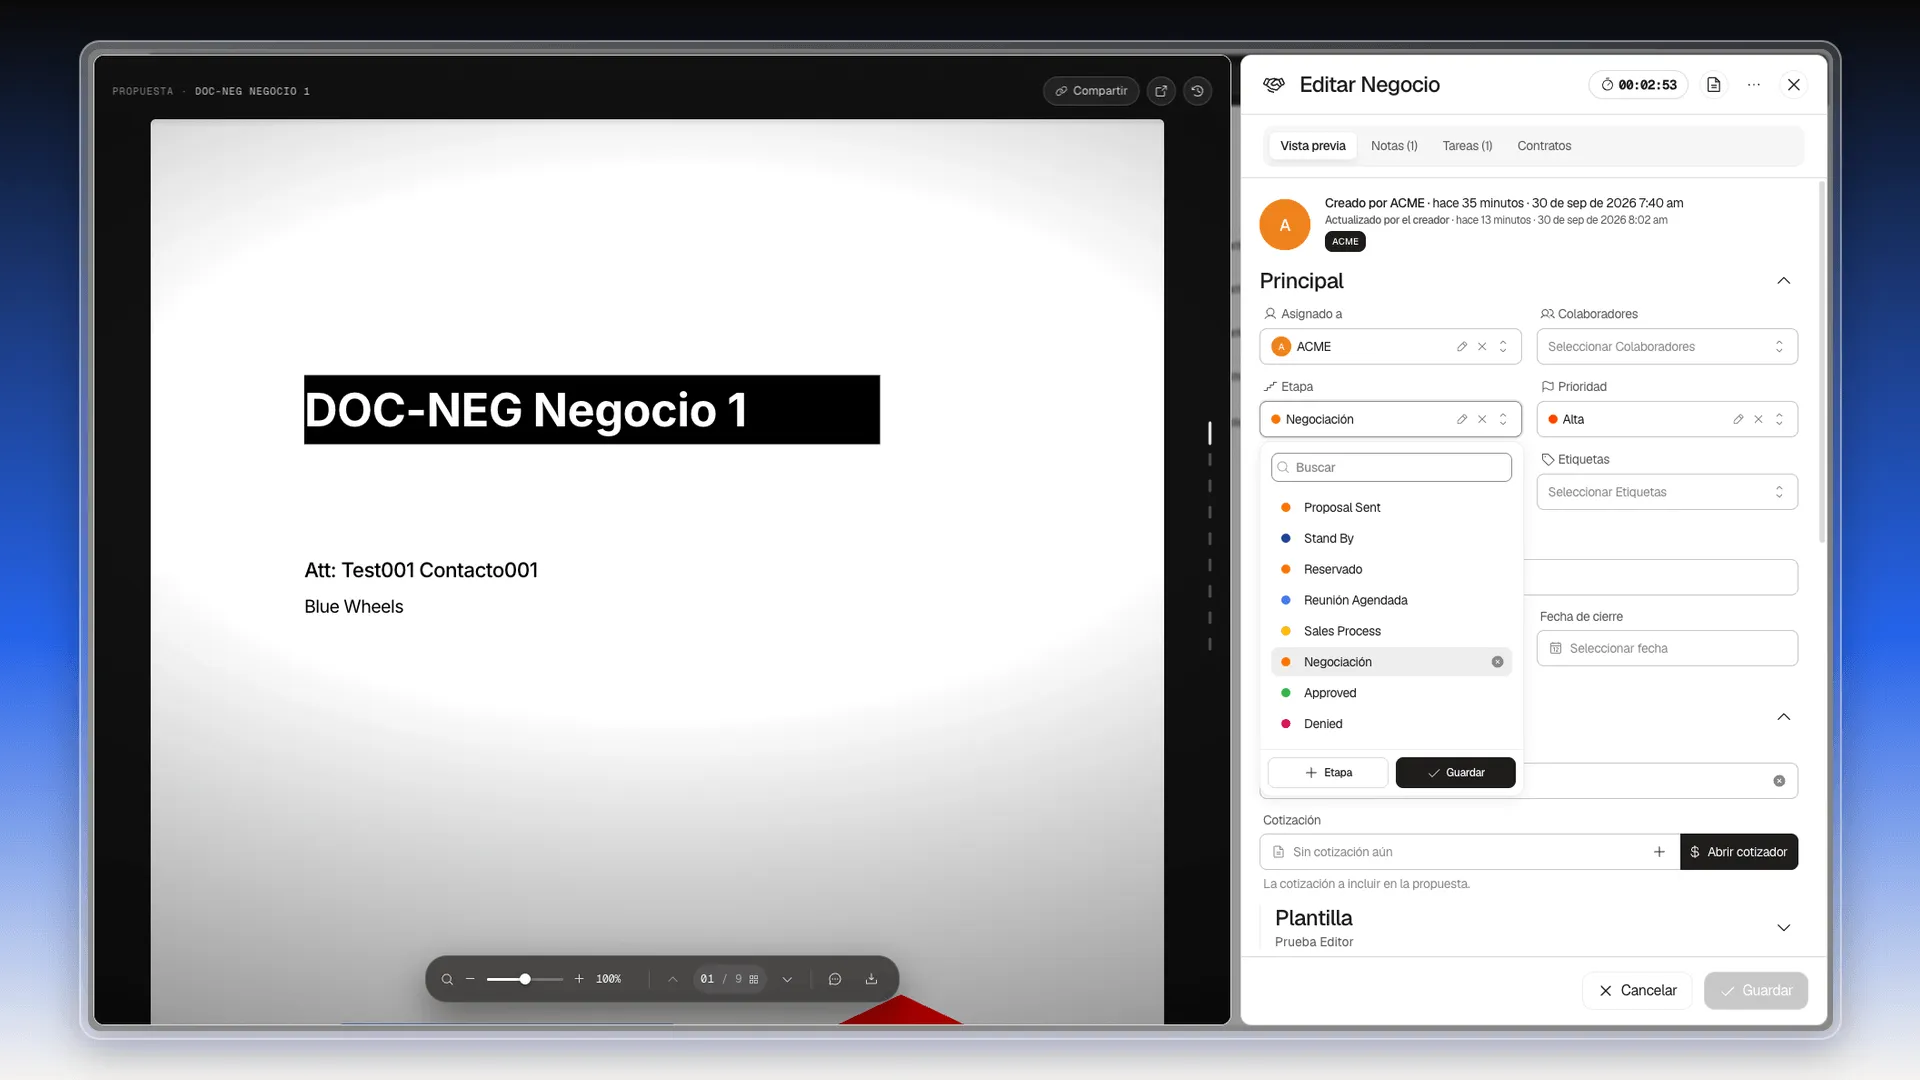Select the Vista previa tab
Image resolution: width=1920 pixels, height=1080 pixels.
click(x=1312, y=146)
